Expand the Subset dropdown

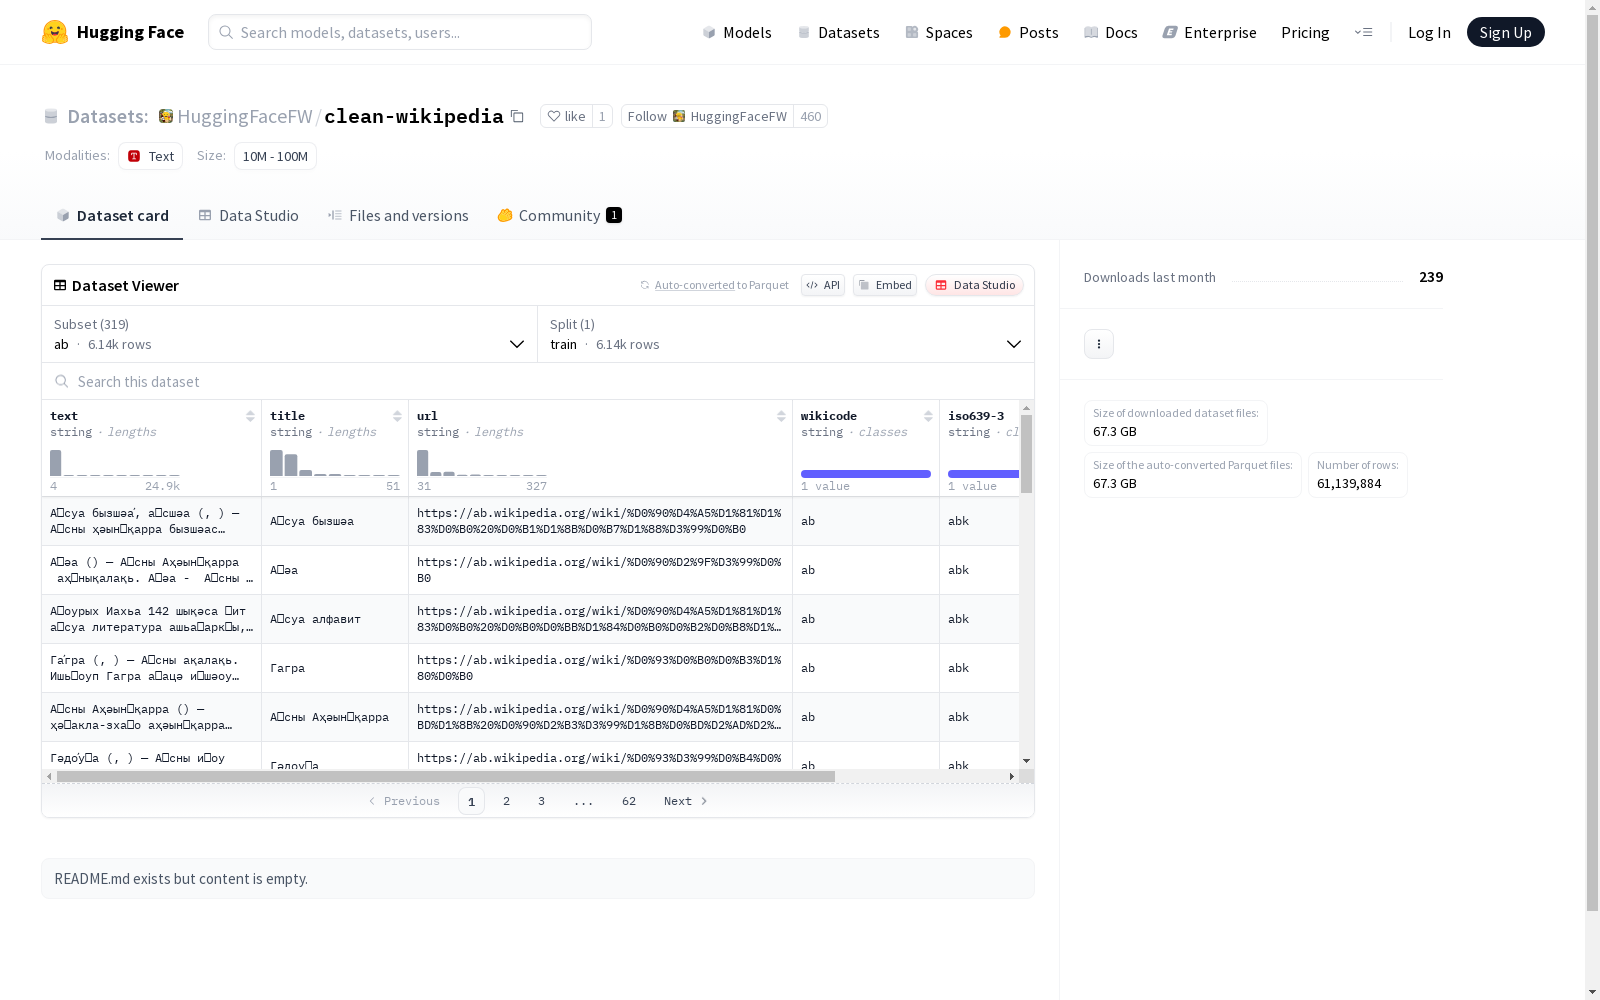[290, 334]
